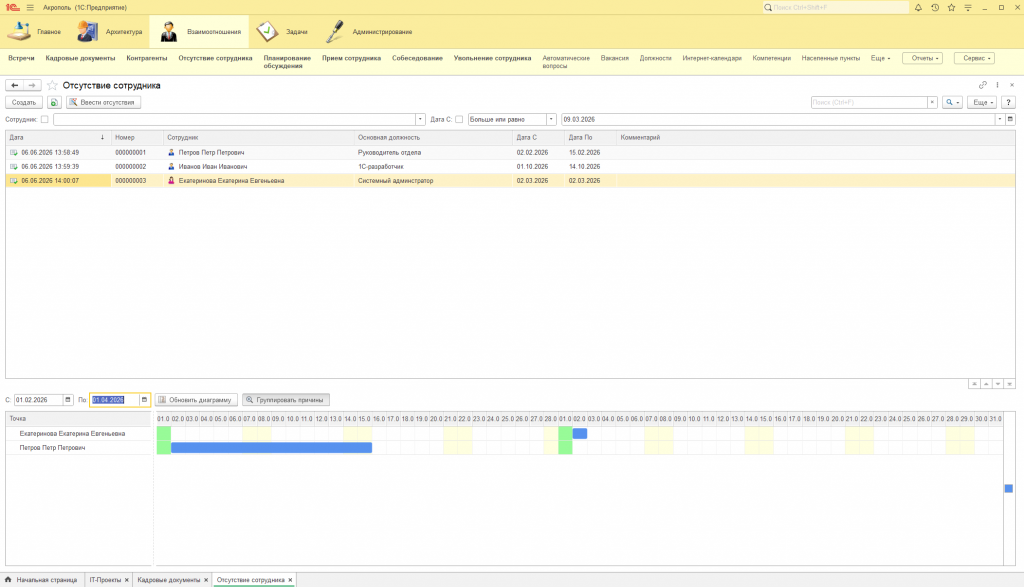Viewport: 1024px width, 587px height.
Task: Click the Создать button
Action: (24, 103)
